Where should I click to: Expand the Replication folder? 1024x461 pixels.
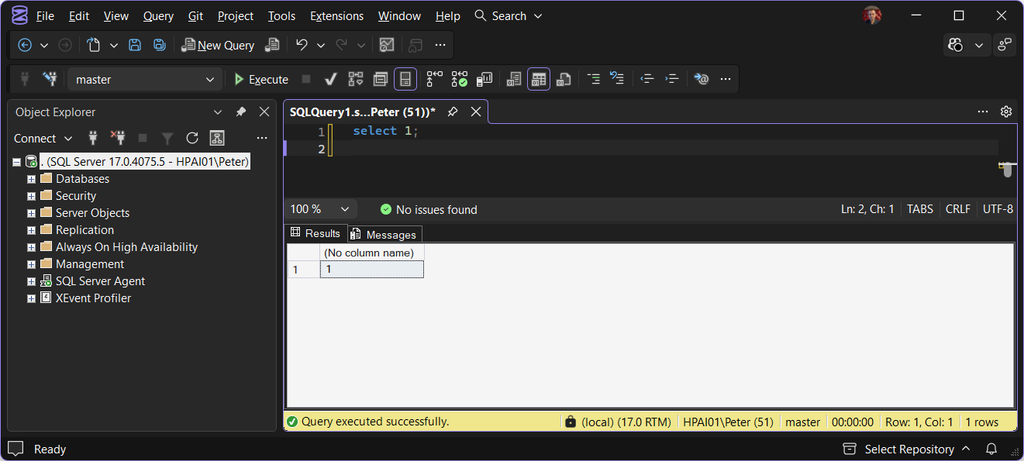click(x=31, y=230)
